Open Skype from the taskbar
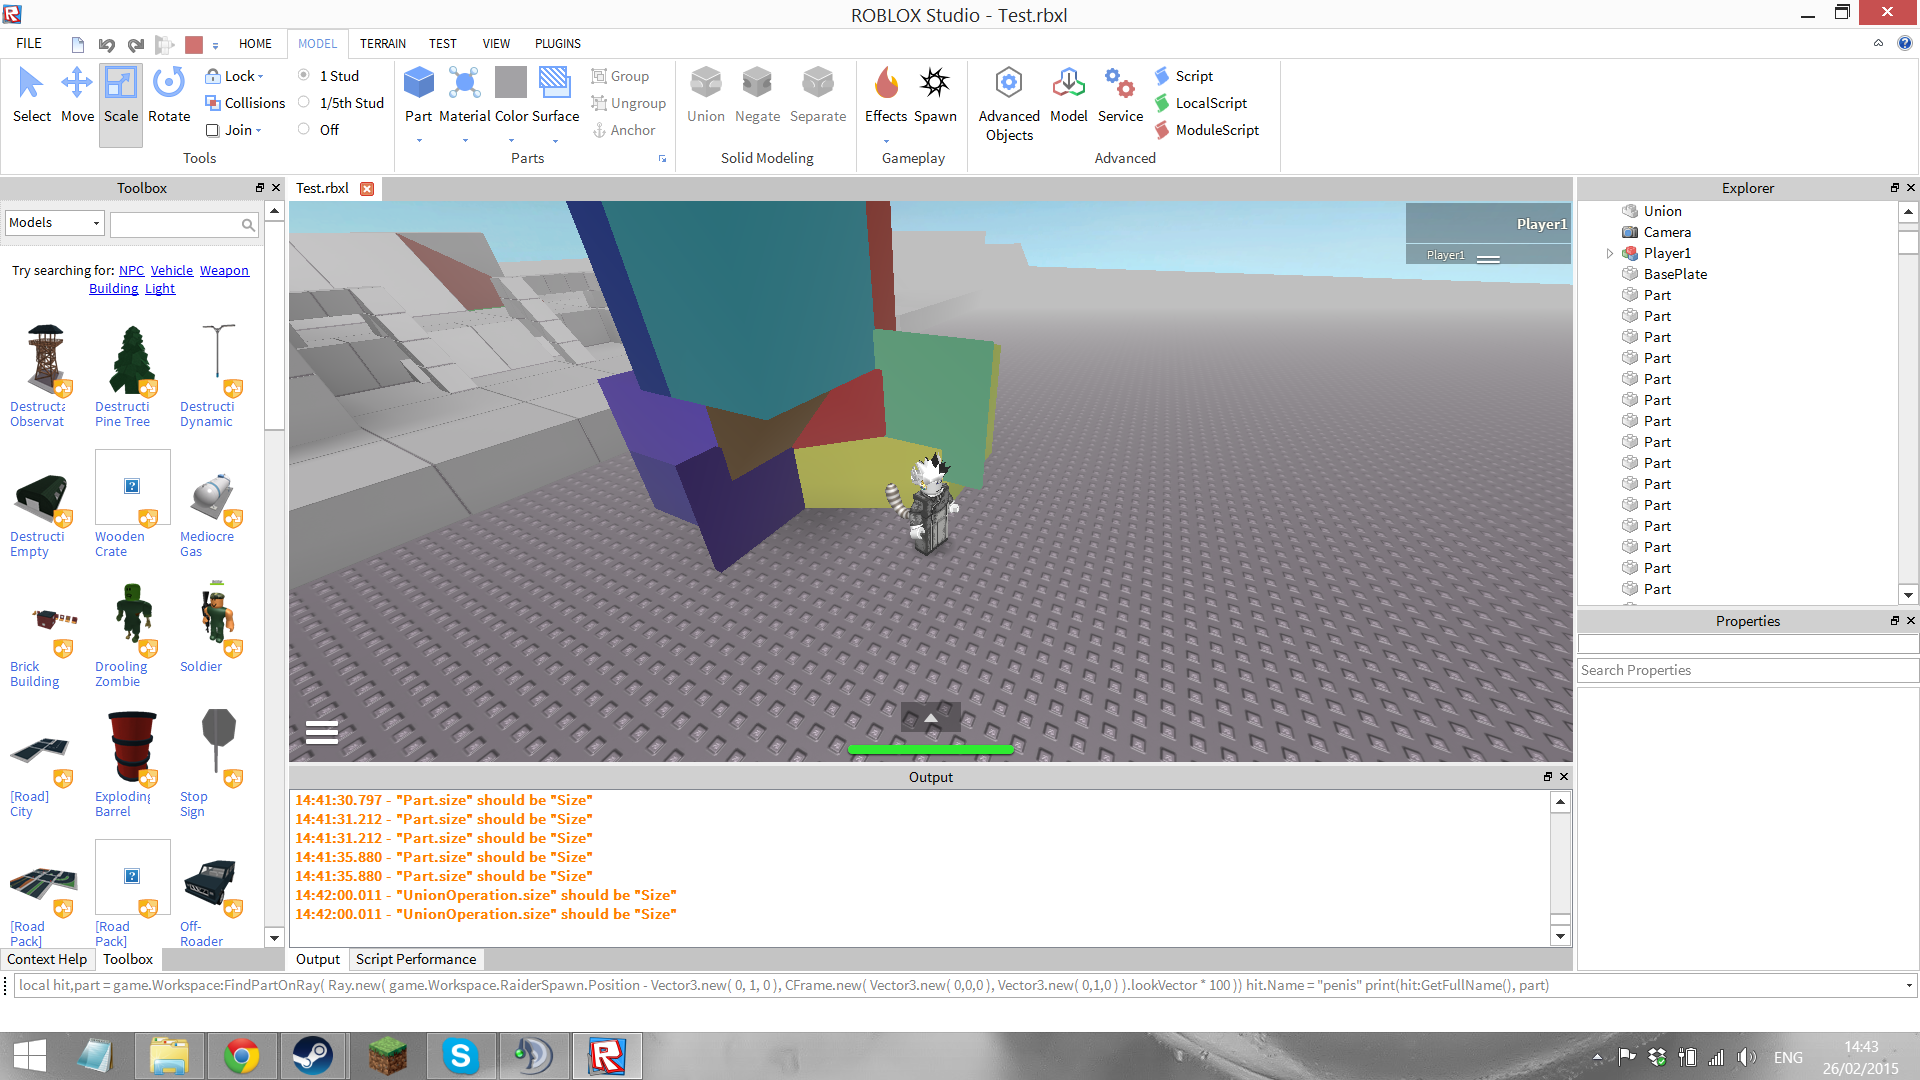This screenshot has width=1920, height=1080. tap(460, 1056)
